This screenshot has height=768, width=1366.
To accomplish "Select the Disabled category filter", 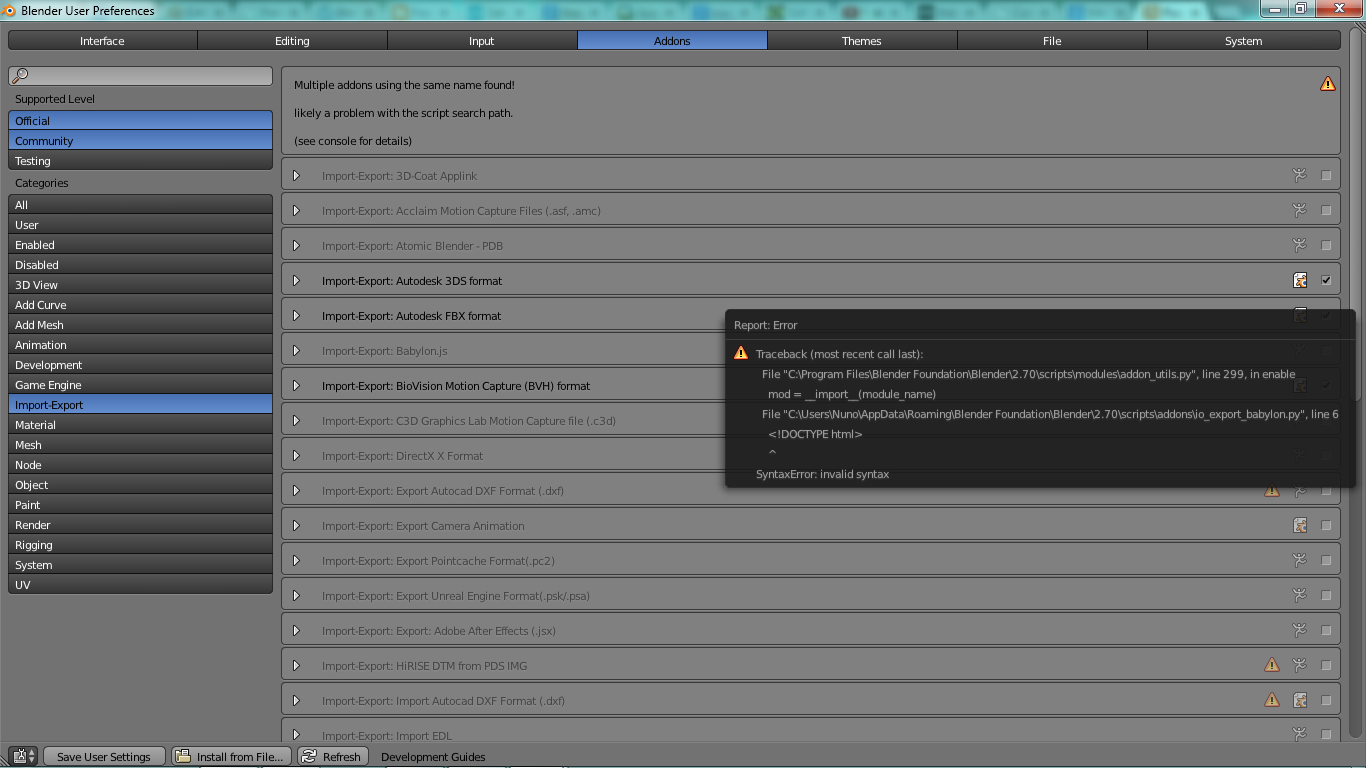I will (x=140, y=265).
